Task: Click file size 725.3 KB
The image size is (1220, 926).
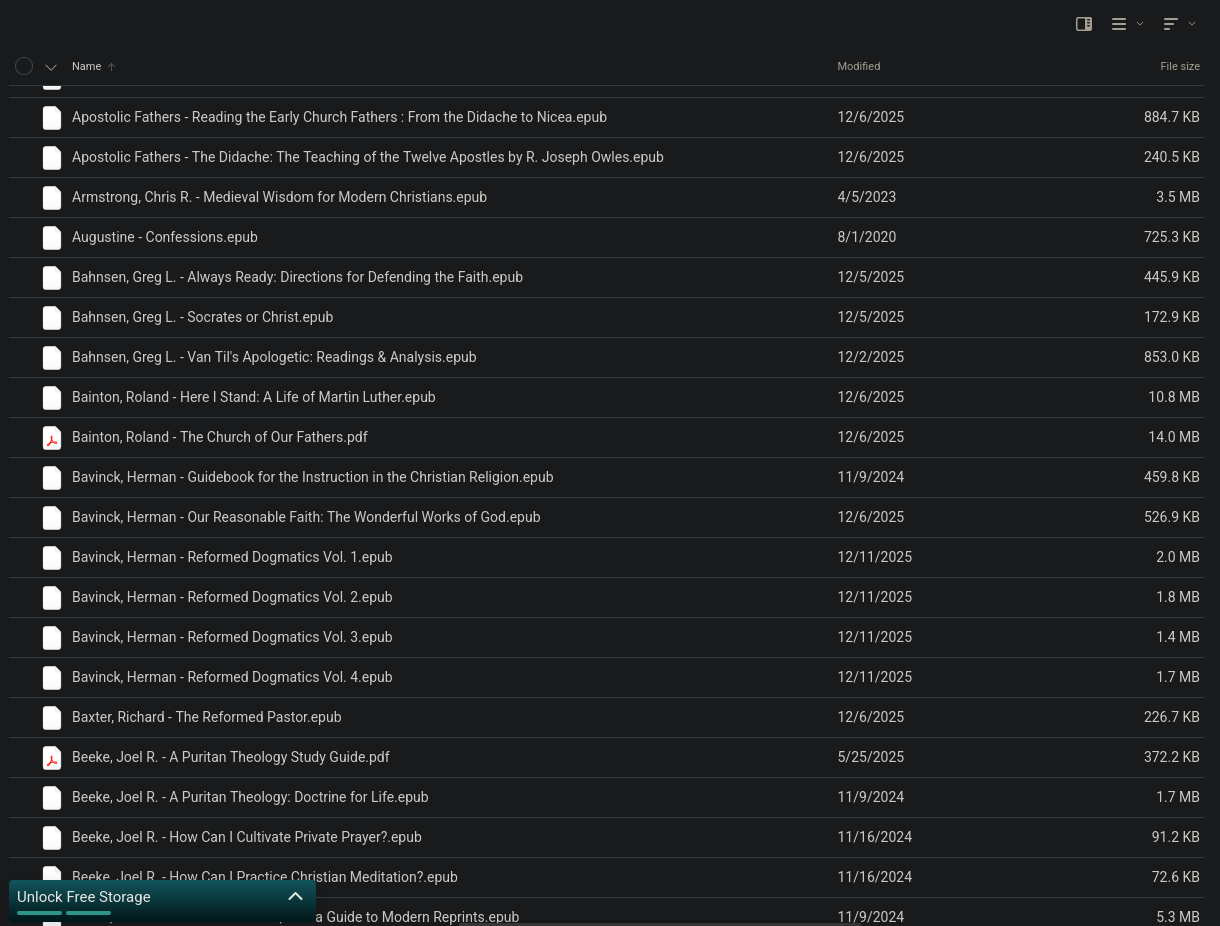Action: coord(1172,237)
